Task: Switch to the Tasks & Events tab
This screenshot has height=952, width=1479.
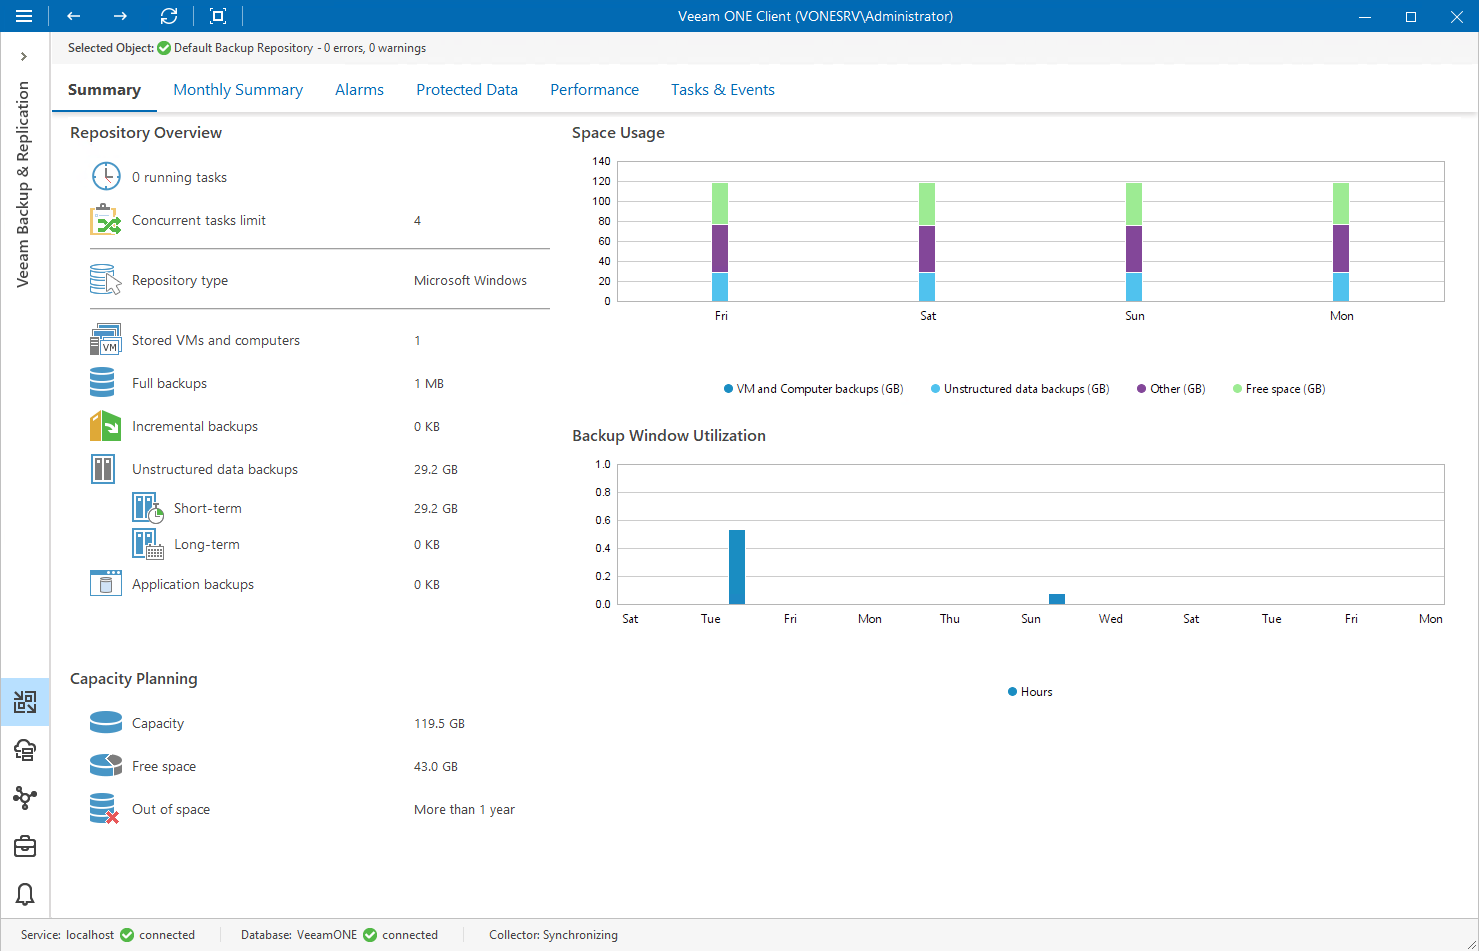Action: tap(723, 89)
